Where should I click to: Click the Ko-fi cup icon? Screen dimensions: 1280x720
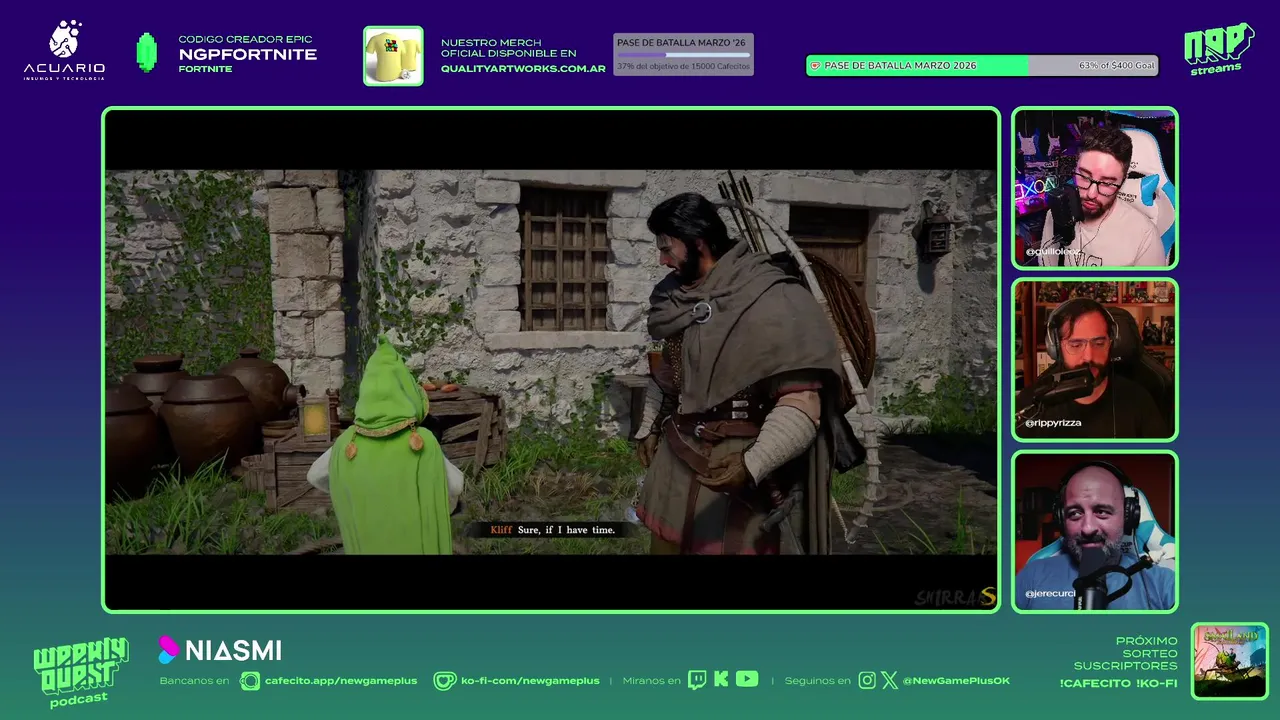click(x=444, y=681)
